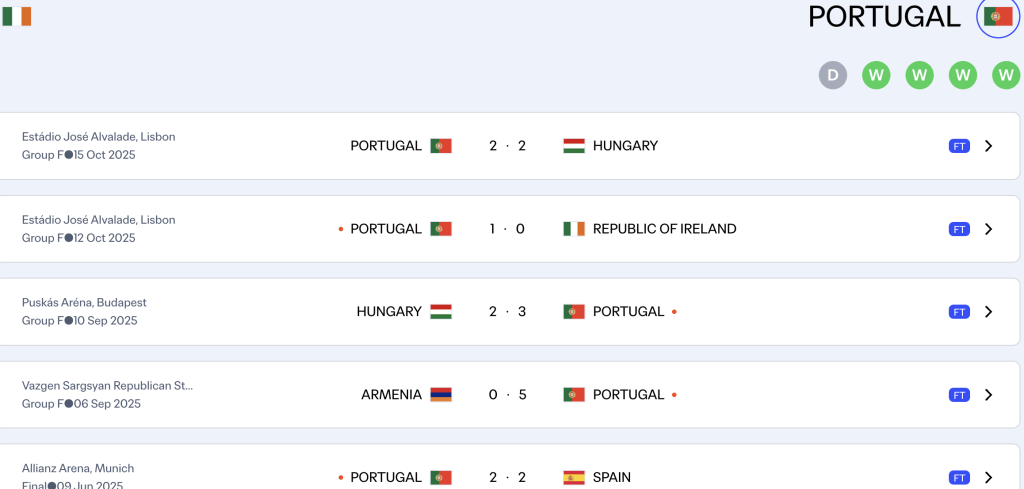Click the circled Portugal crest beside the title
This screenshot has height=489, width=1024.
coord(997,17)
